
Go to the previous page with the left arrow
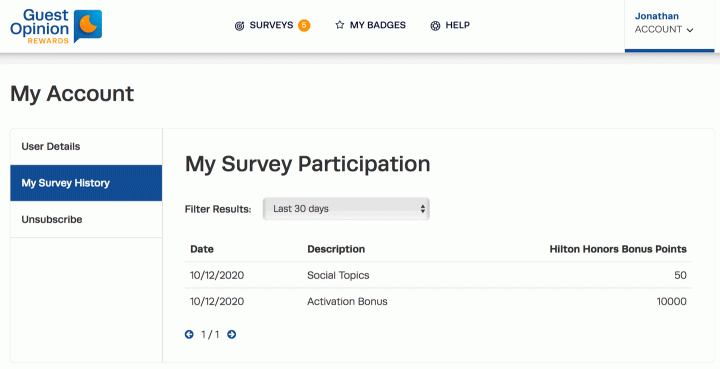click(x=189, y=335)
